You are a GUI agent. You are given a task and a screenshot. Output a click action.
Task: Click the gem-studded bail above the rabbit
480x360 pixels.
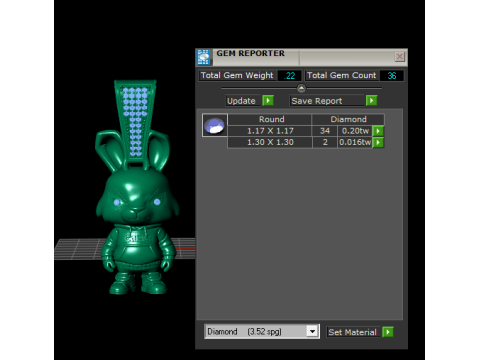pos(135,122)
